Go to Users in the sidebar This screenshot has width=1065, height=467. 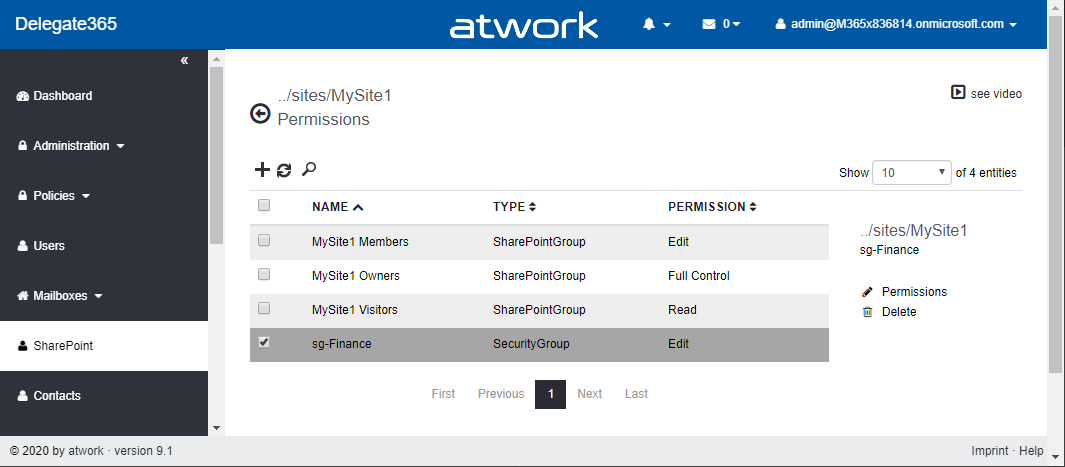(x=49, y=246)
